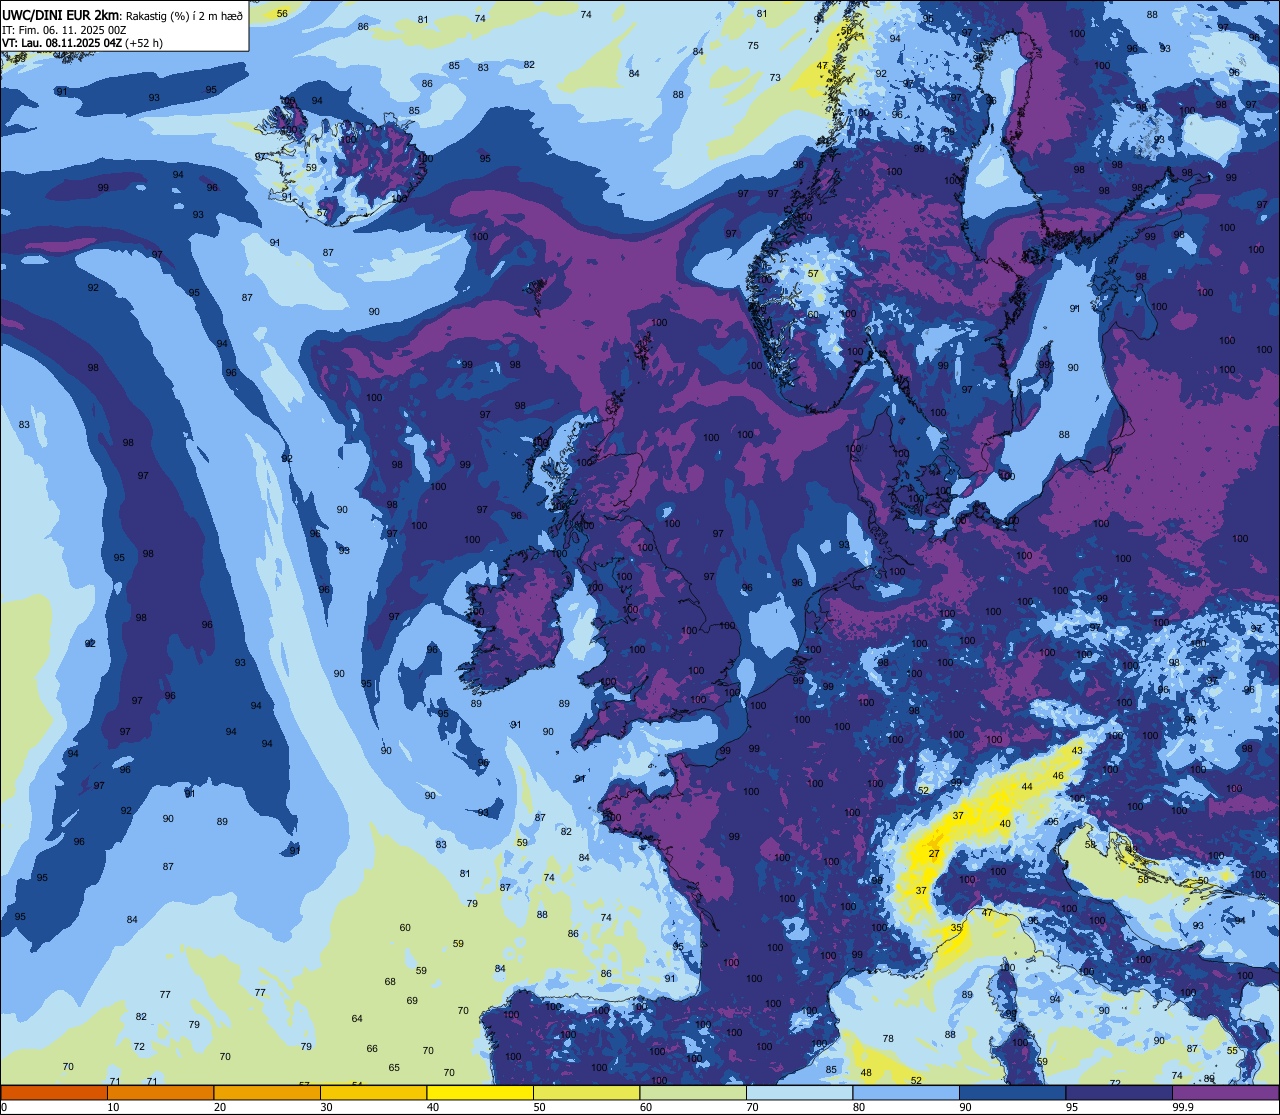
Task: Click the '50' tick label on the legend
Action: pos(539,1107)
